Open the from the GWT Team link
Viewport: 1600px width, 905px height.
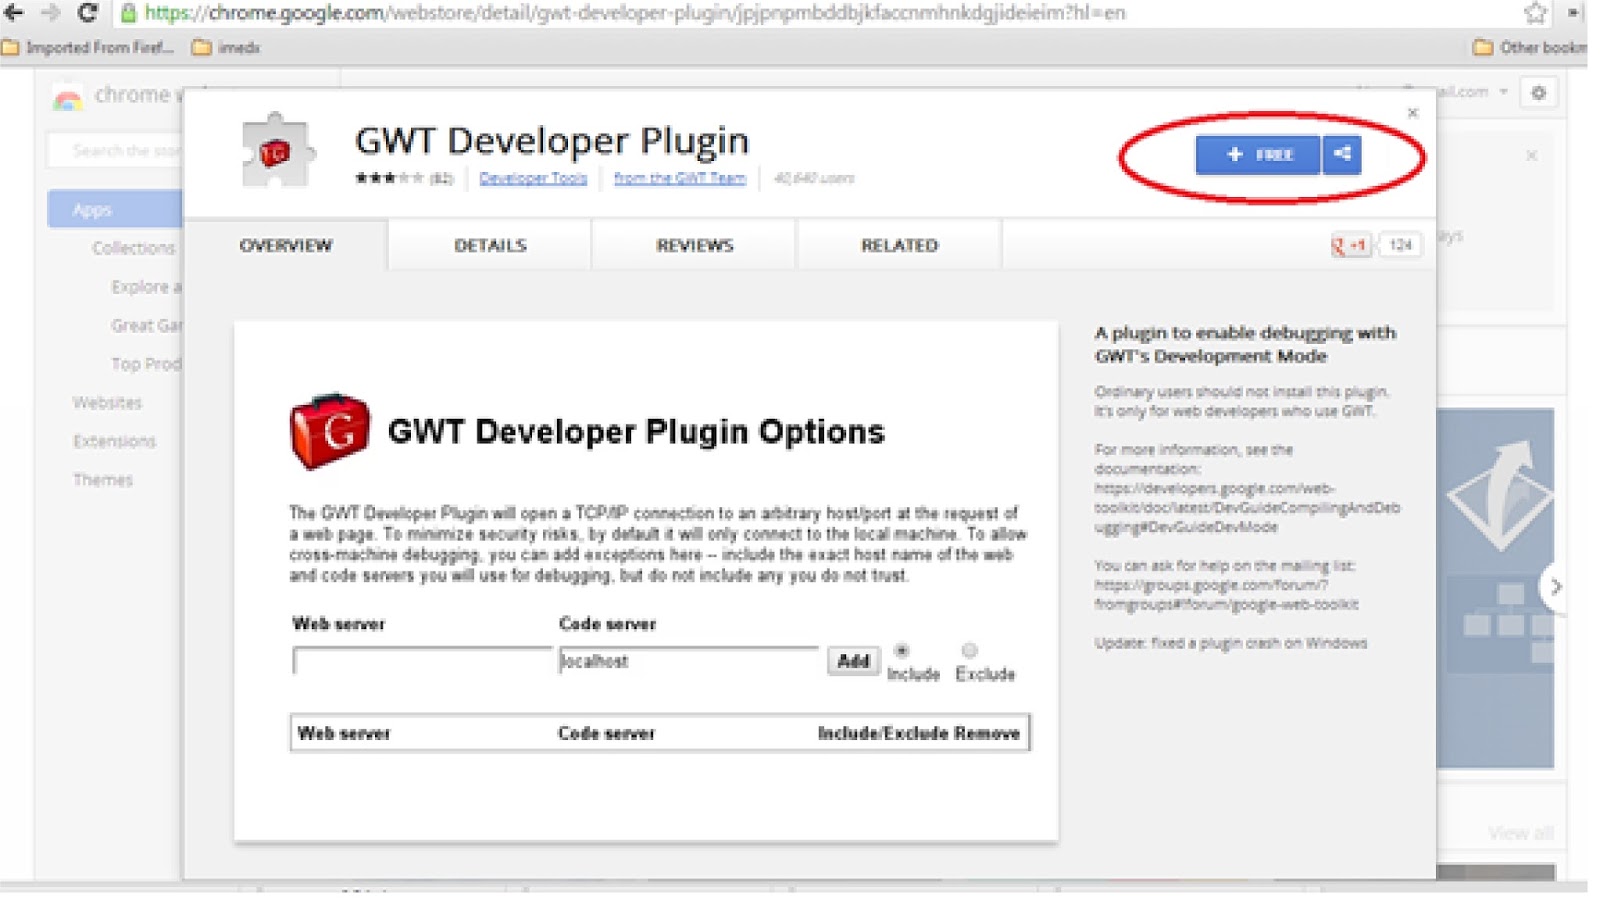click(x=680, y=178)
